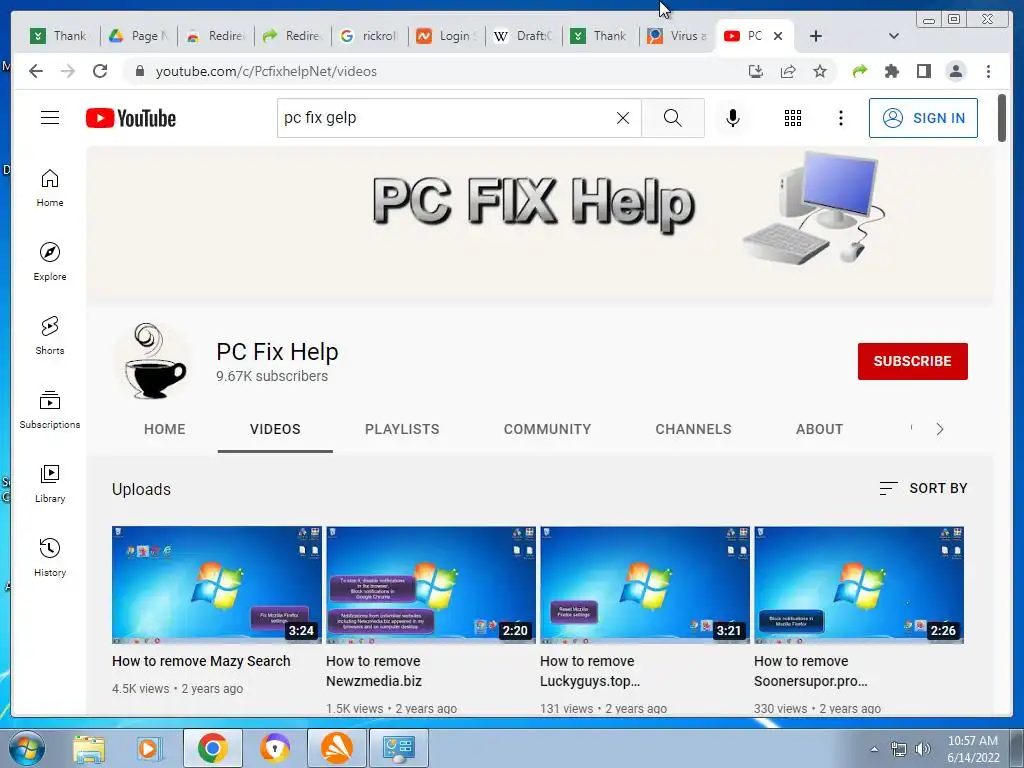
Task: Click the search magnifier button
Action: 673,118
